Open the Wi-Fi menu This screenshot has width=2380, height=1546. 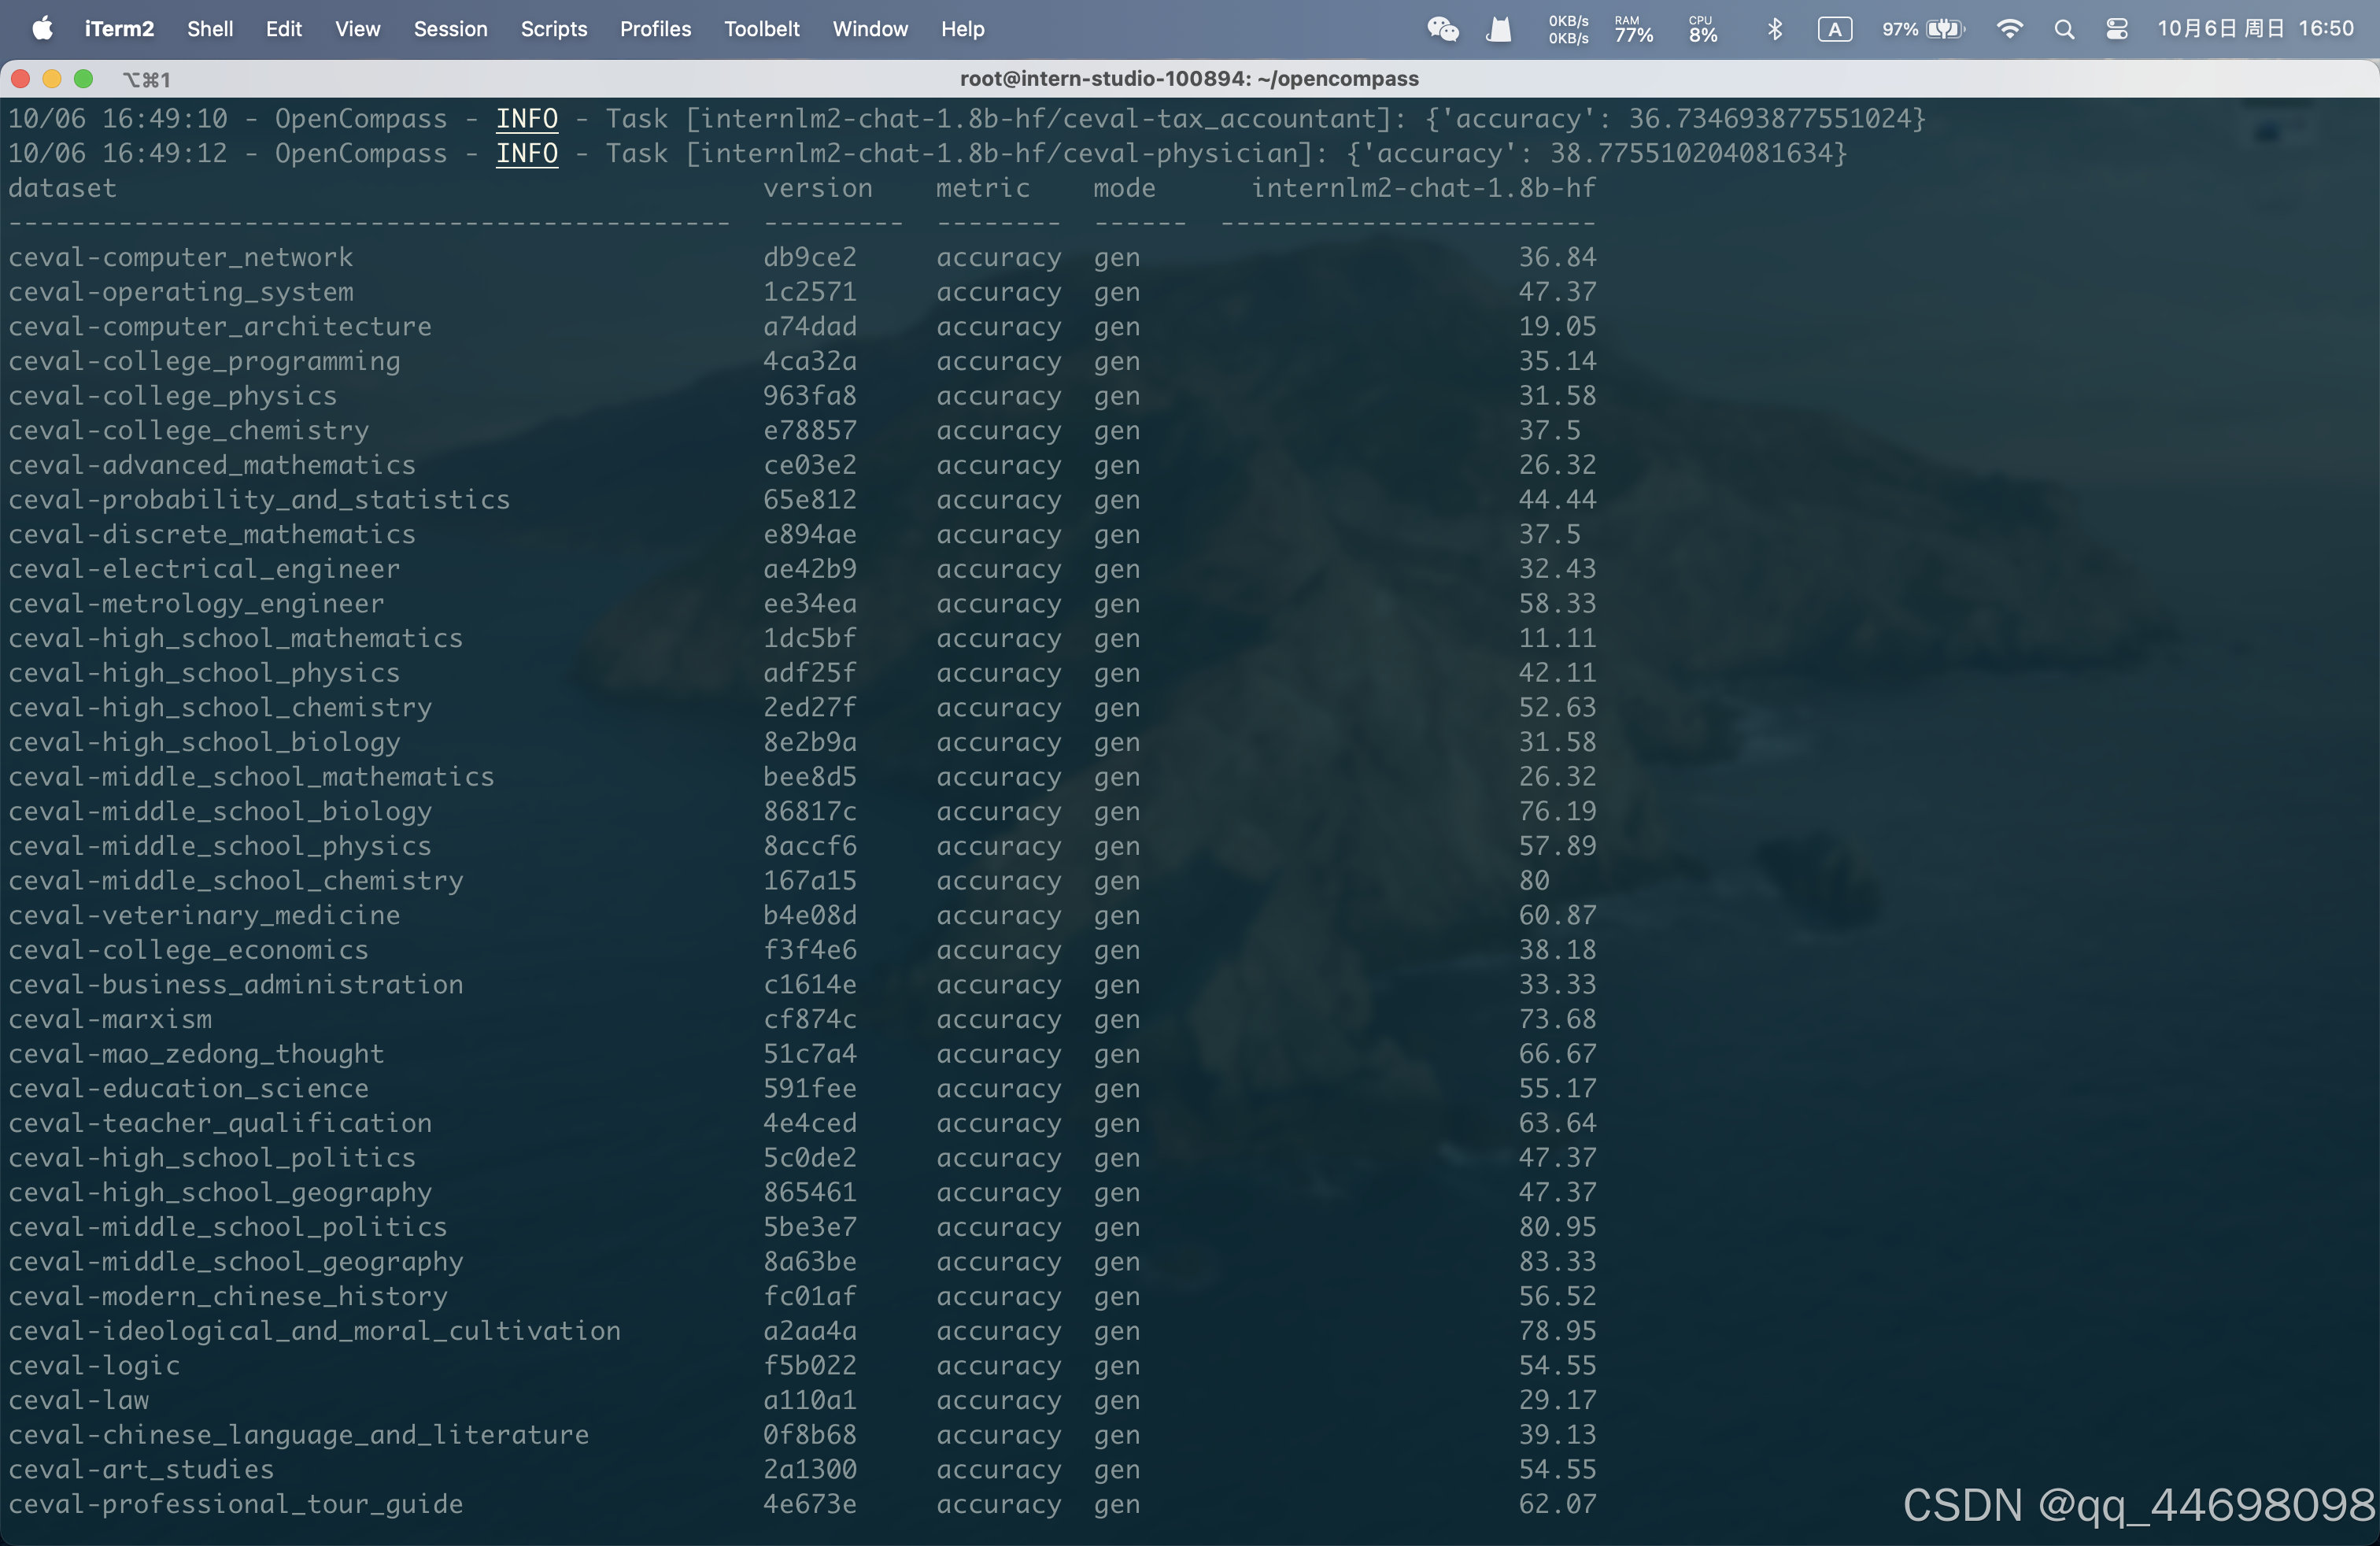(x=2010, y=29)
